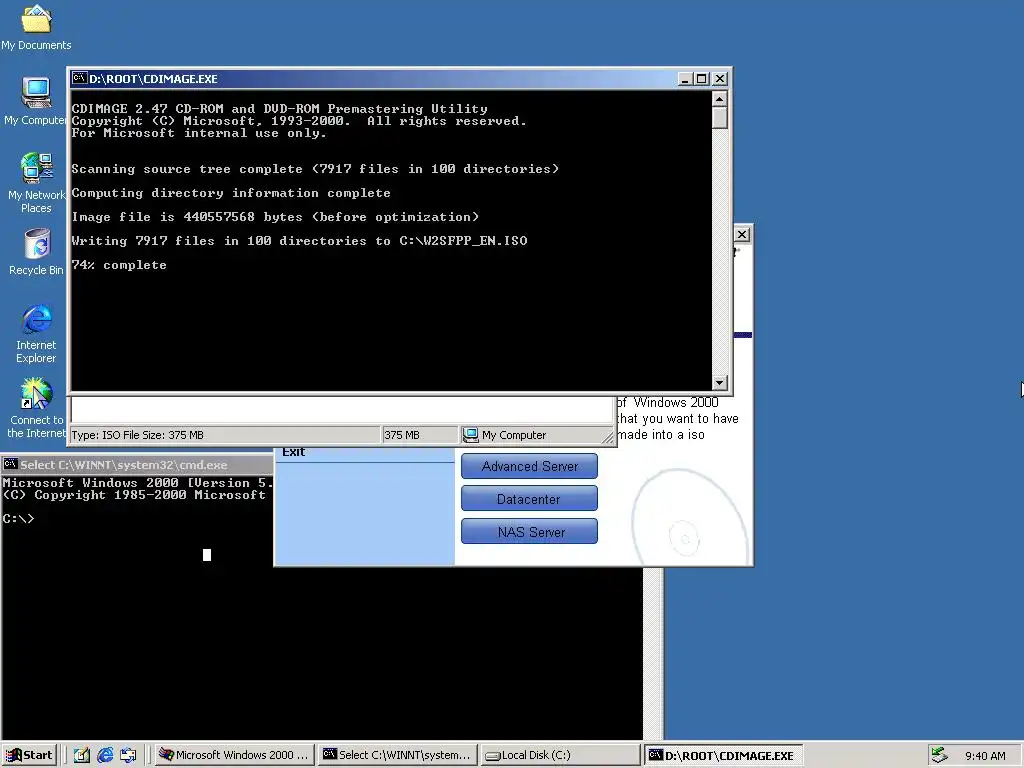Click the CDIMAGE.EXE title bar console icon

(x=80, y=78)
